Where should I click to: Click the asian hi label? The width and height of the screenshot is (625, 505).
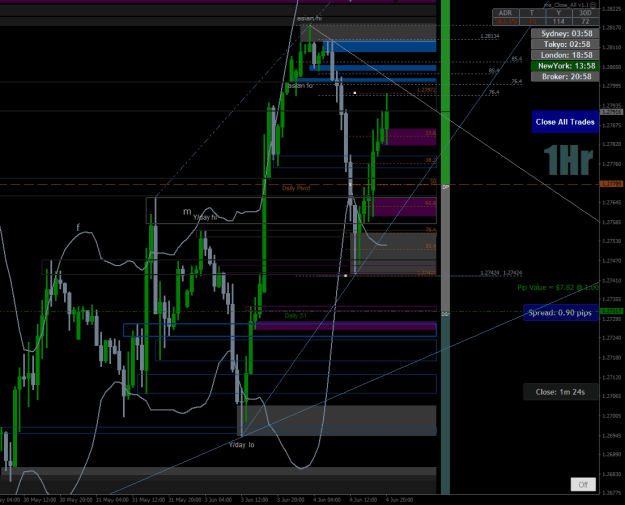coord(309,18)
